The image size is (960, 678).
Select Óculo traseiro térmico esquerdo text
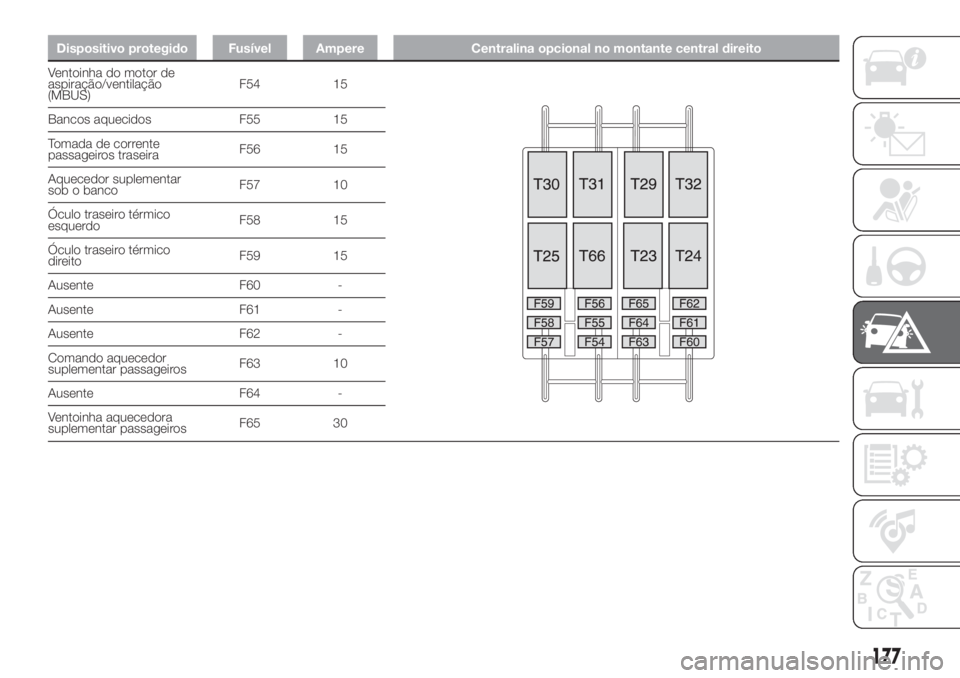[109, 220]
